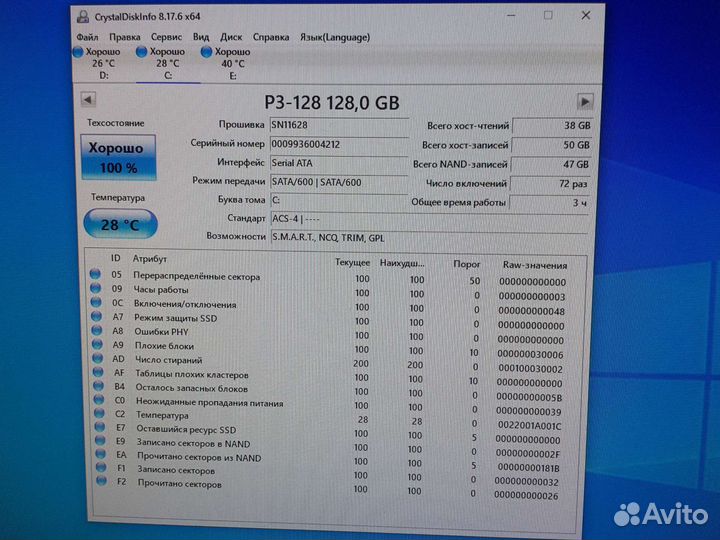The height and width of the screenshot is (540, 720).
Task: Click the Всего NAND-записей value 47 GB
Action: click(x=550, y=164)
